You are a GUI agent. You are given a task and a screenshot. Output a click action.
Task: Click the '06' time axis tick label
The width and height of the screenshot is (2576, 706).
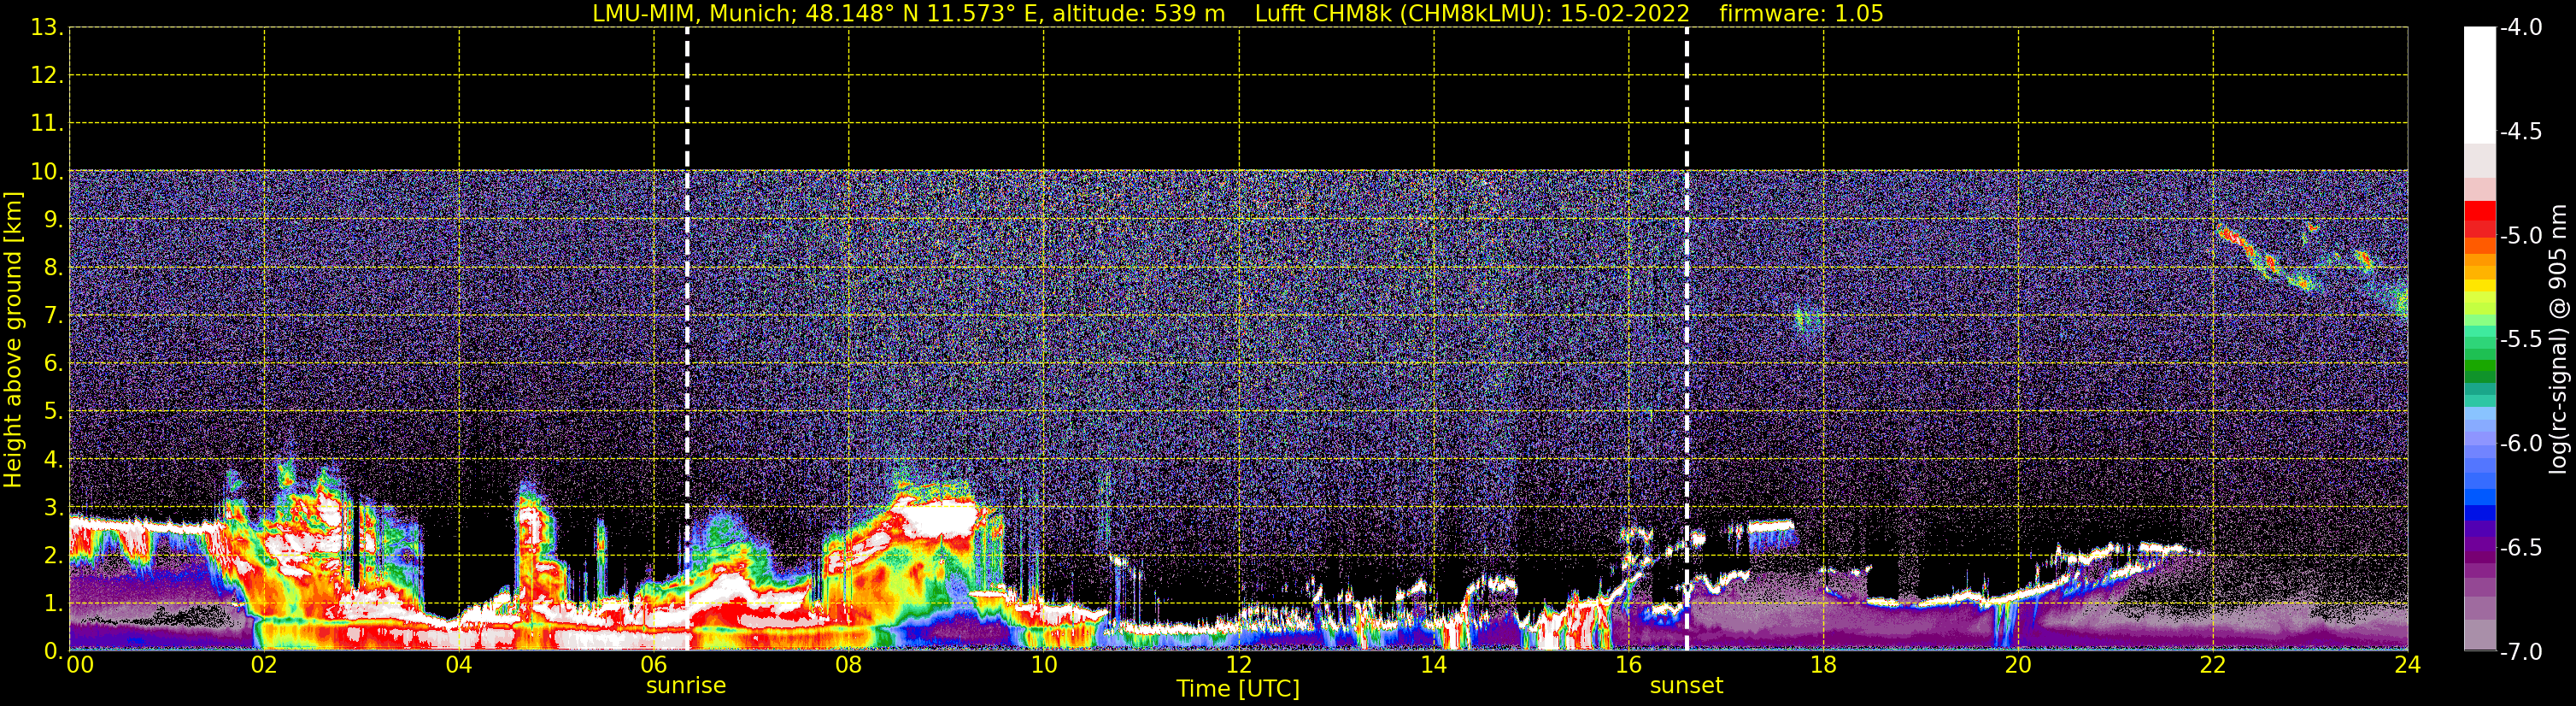tap(654, 665)
